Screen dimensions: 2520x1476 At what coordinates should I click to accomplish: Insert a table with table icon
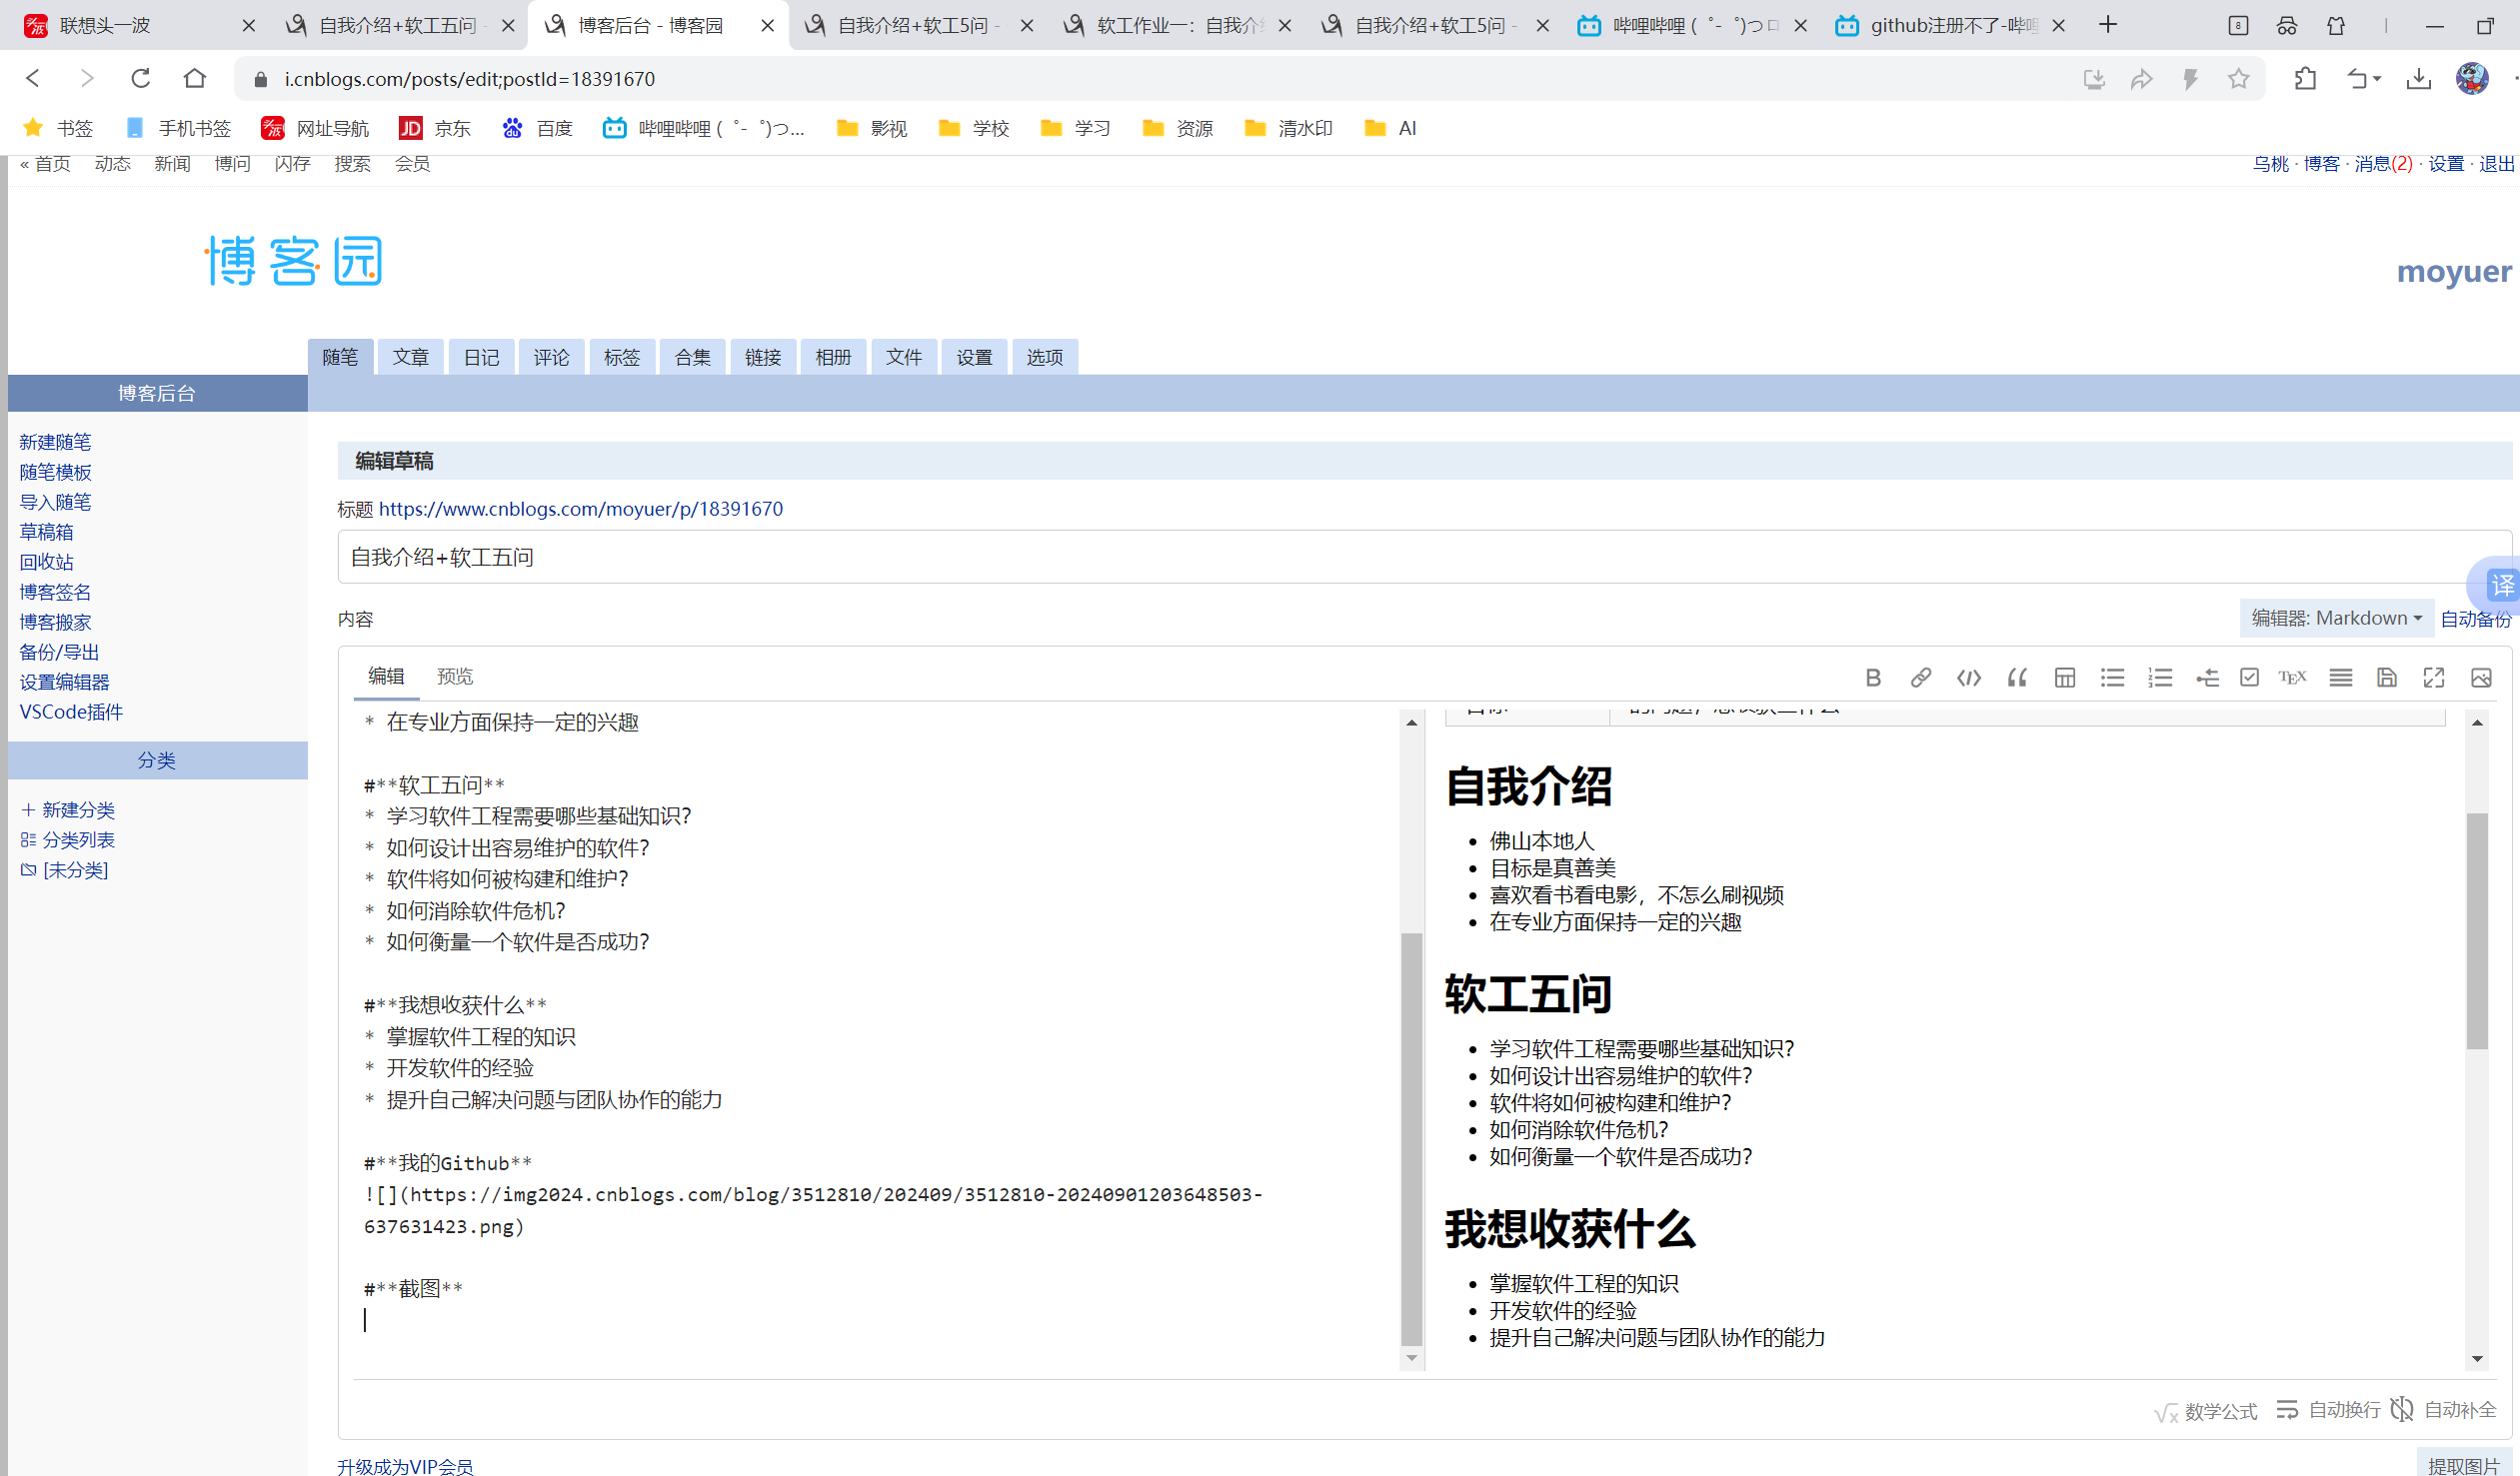[x=2064, y=678]
